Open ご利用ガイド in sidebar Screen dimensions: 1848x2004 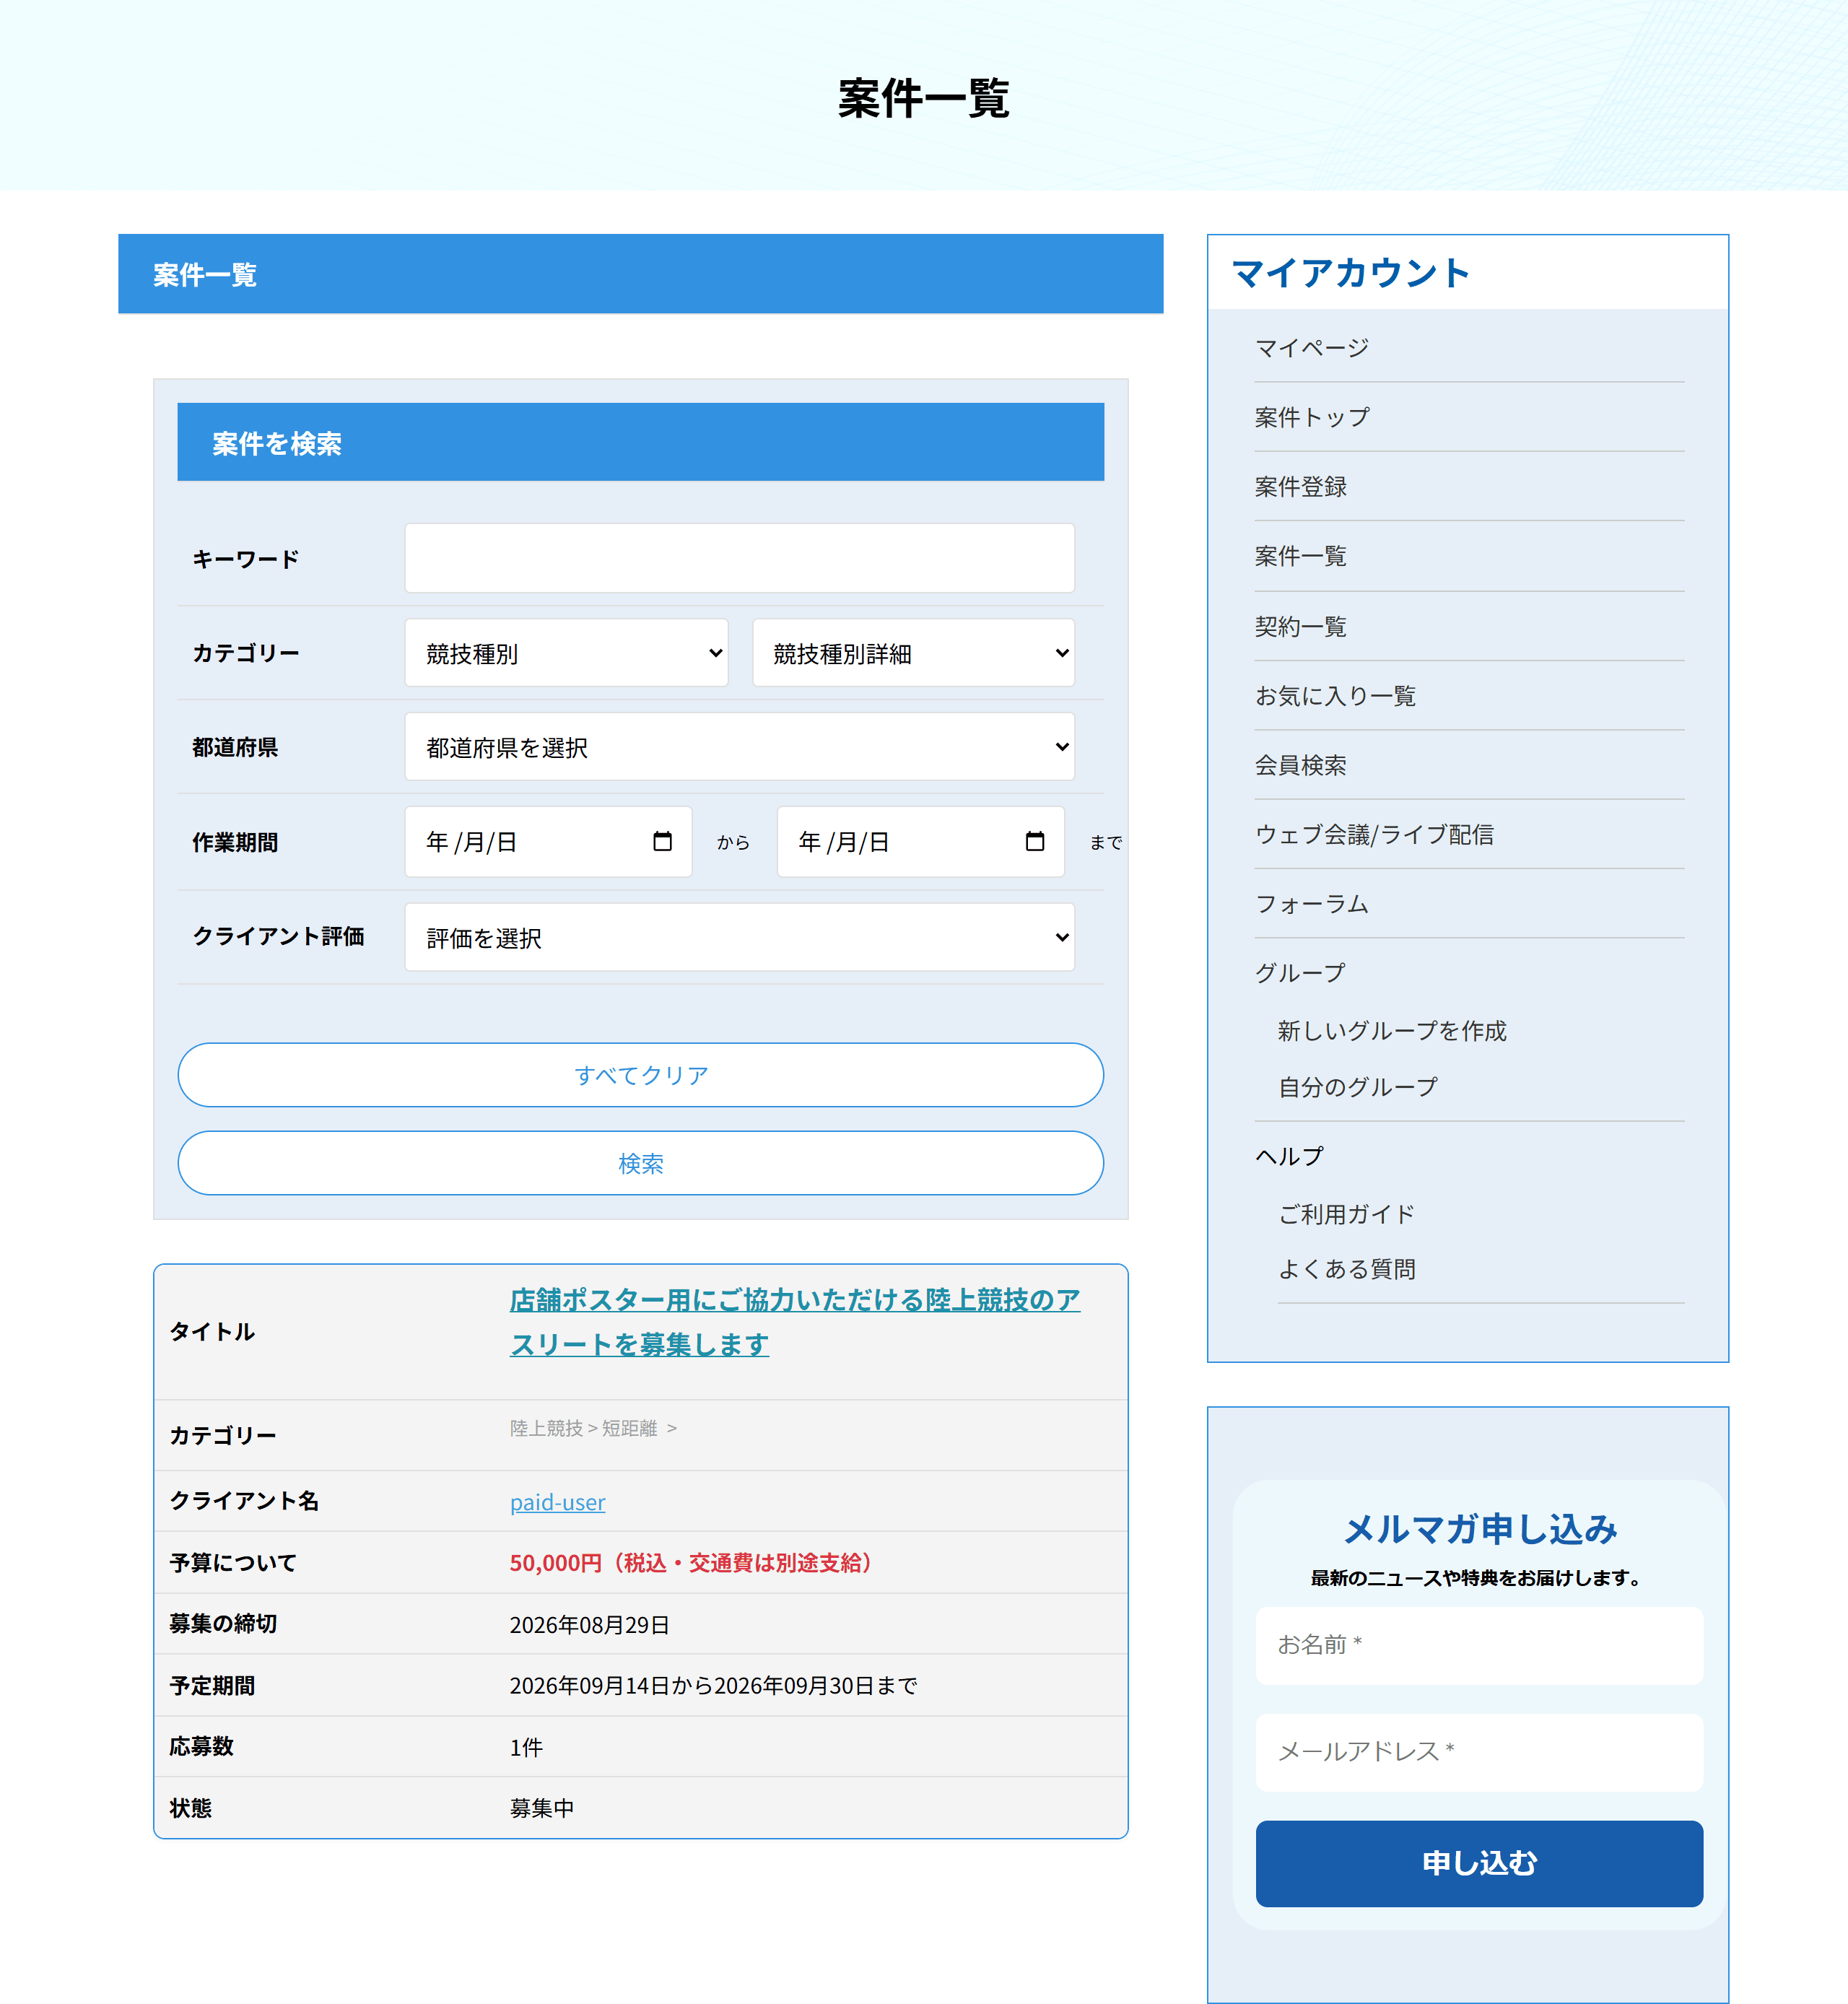point(1346,1213)
